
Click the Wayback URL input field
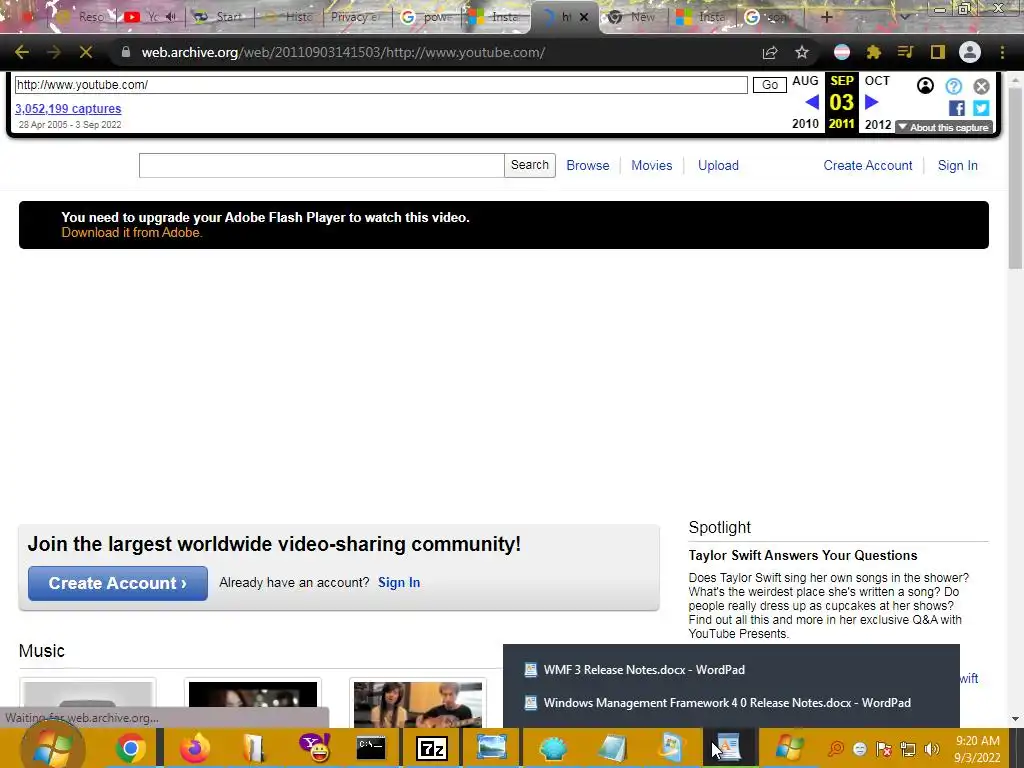click(x=381, y=85)
